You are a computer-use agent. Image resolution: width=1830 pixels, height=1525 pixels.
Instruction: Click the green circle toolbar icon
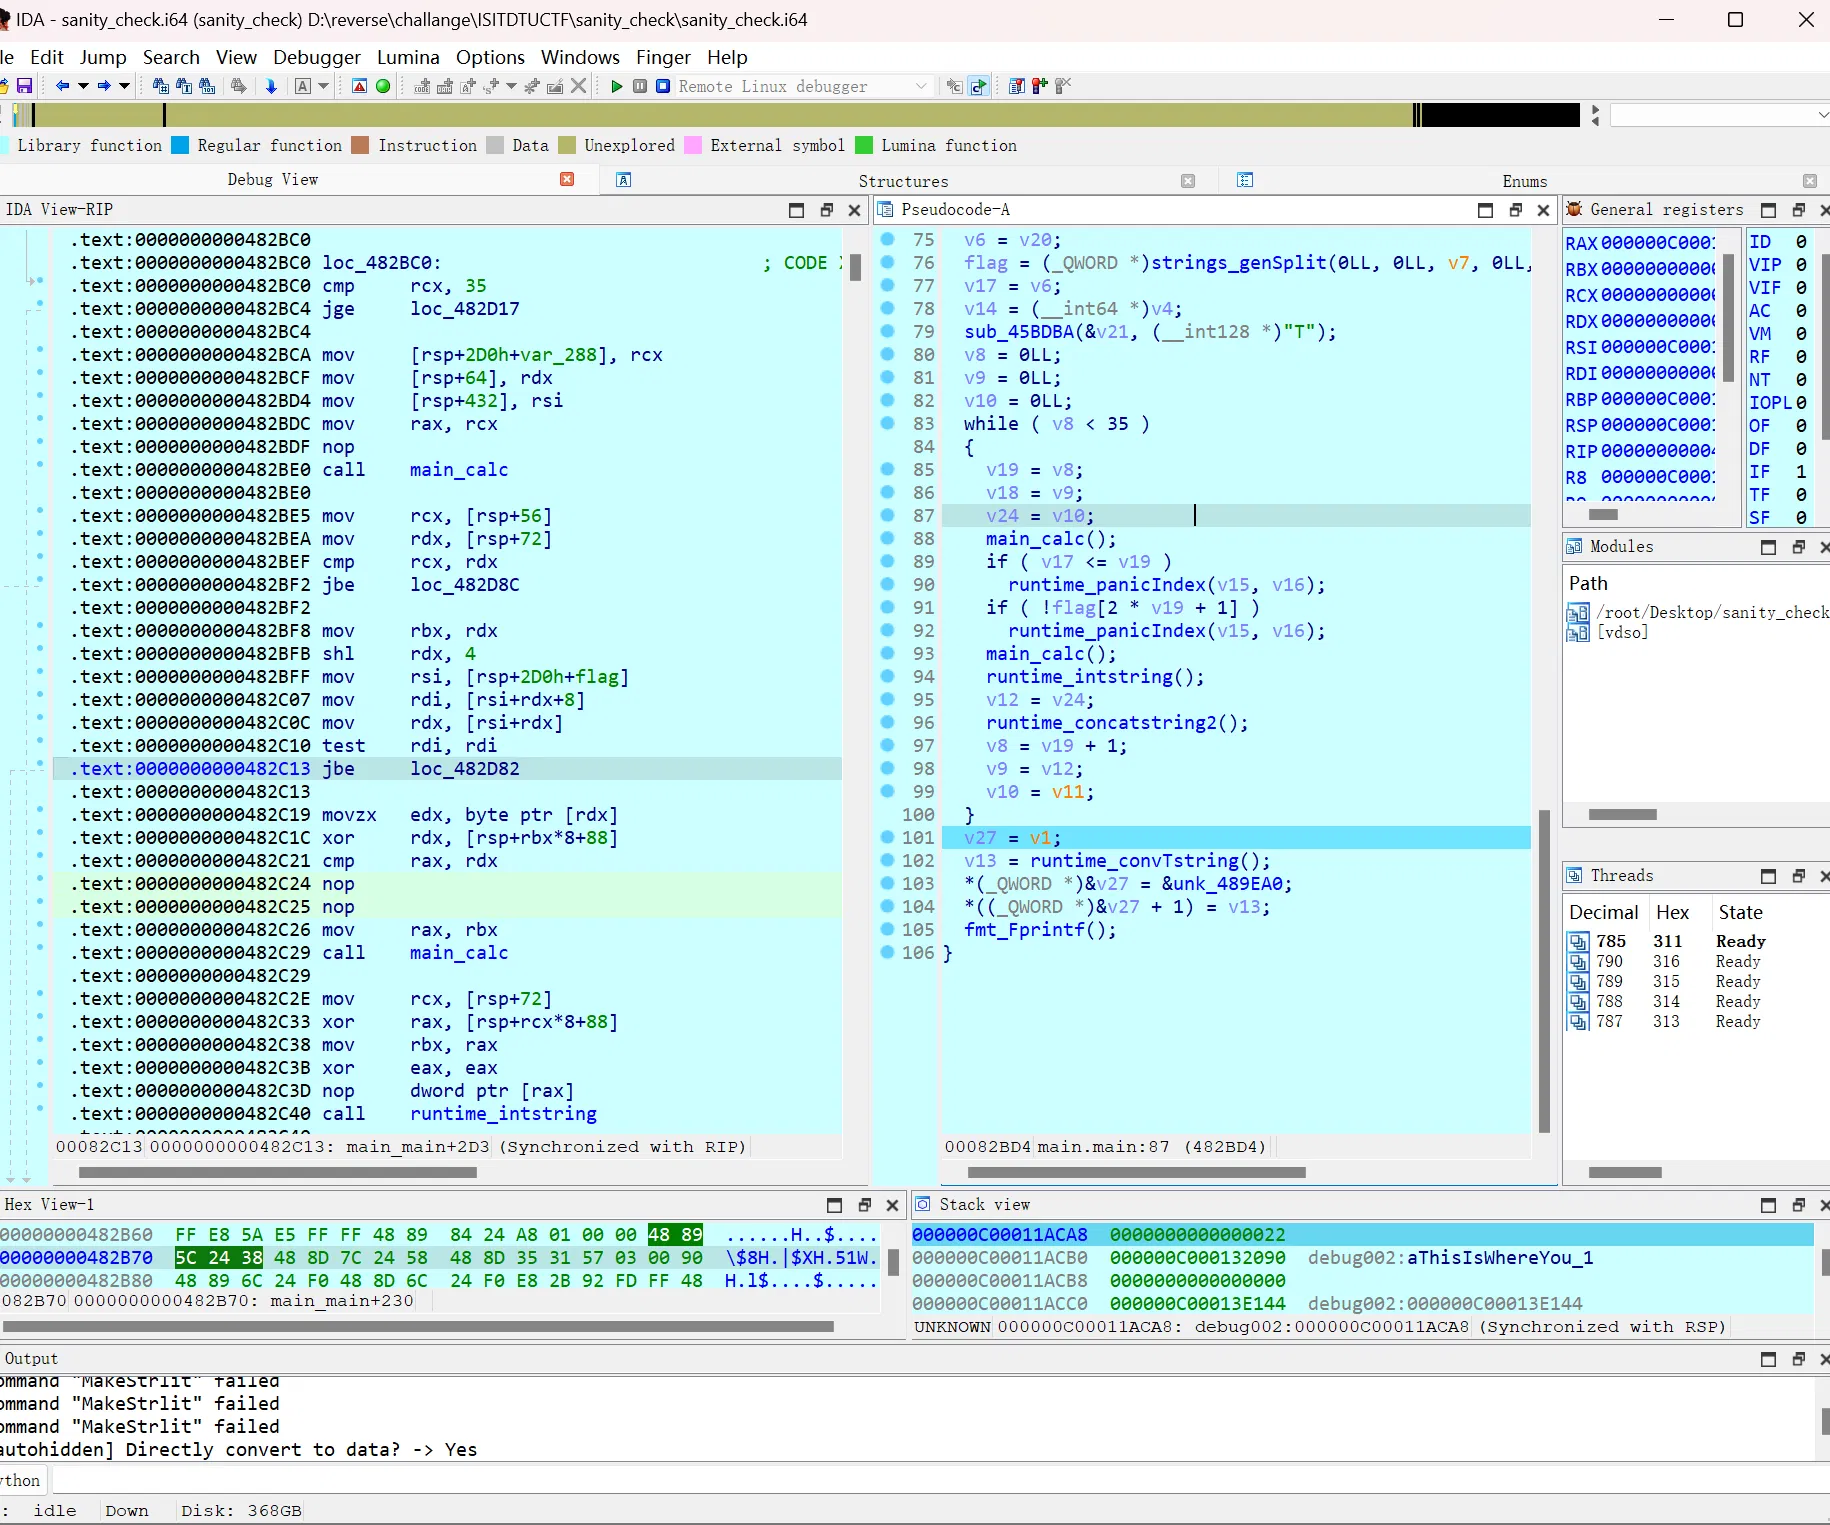pyautogui.click(x=383, y=87)
